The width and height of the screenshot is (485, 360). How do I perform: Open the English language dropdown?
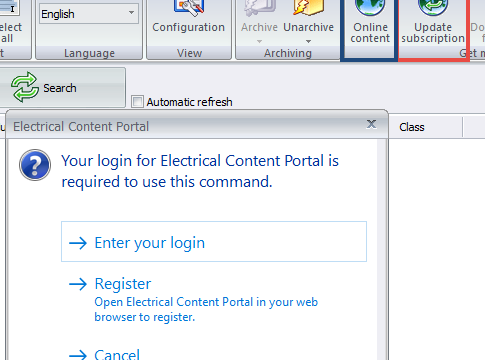(89, 14)
